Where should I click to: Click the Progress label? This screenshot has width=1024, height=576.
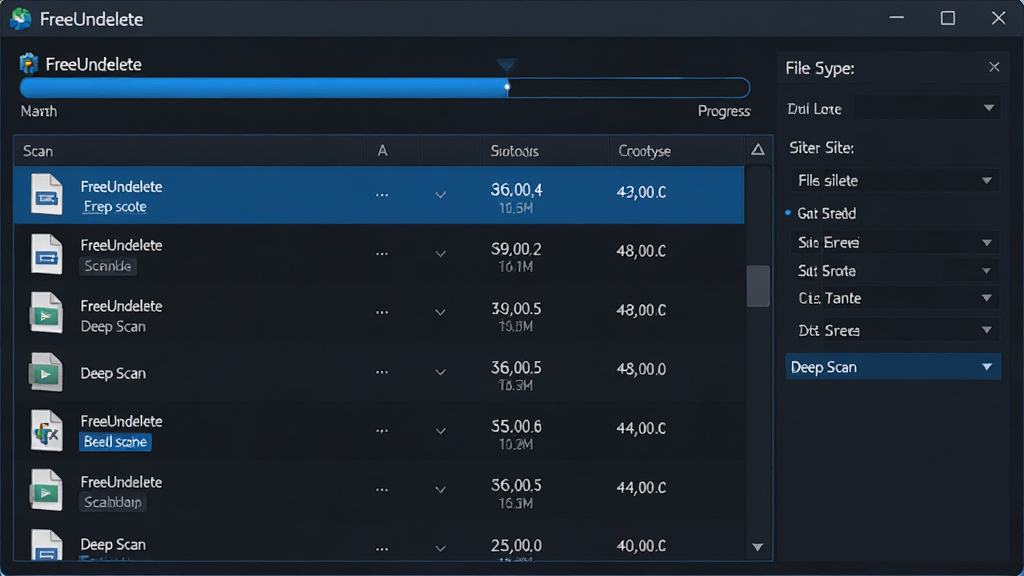(x=724, y=111)
